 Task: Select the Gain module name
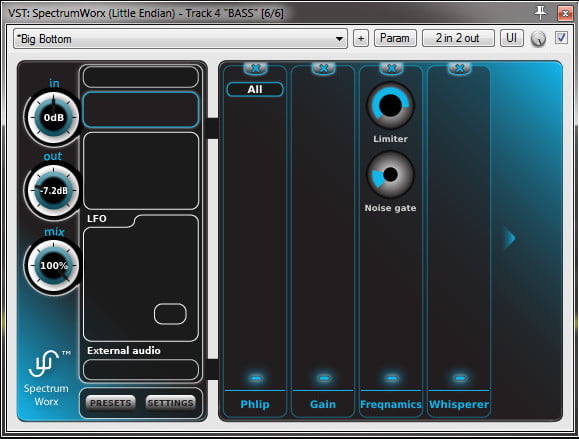323,404
